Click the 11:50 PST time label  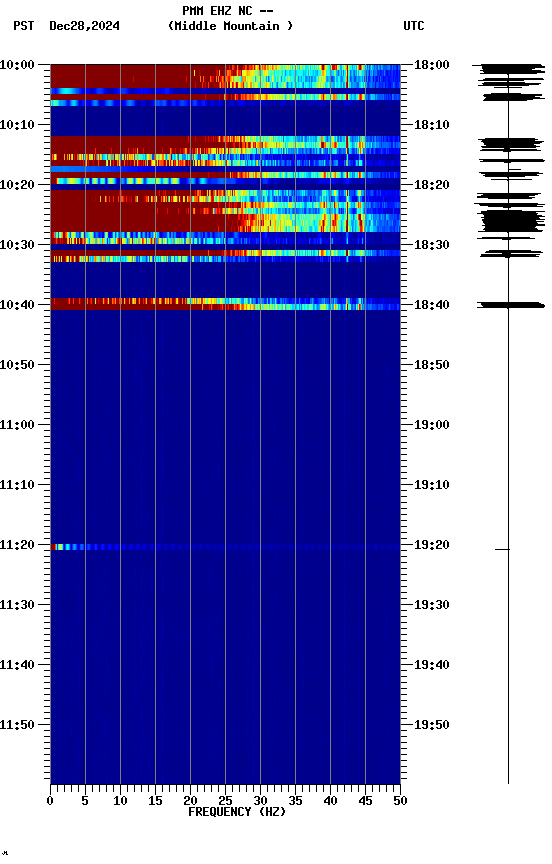17,726
